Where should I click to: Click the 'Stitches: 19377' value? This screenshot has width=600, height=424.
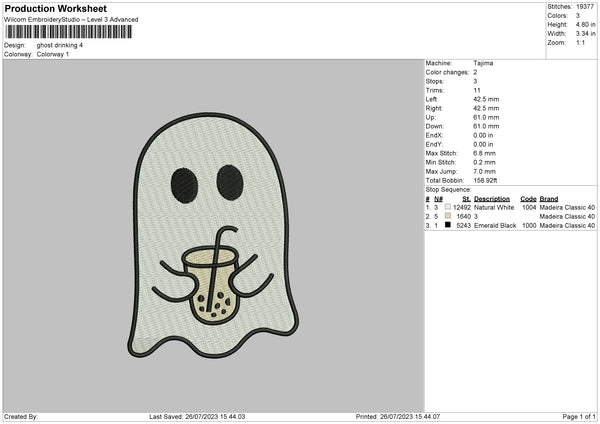(x=585, y=7)
